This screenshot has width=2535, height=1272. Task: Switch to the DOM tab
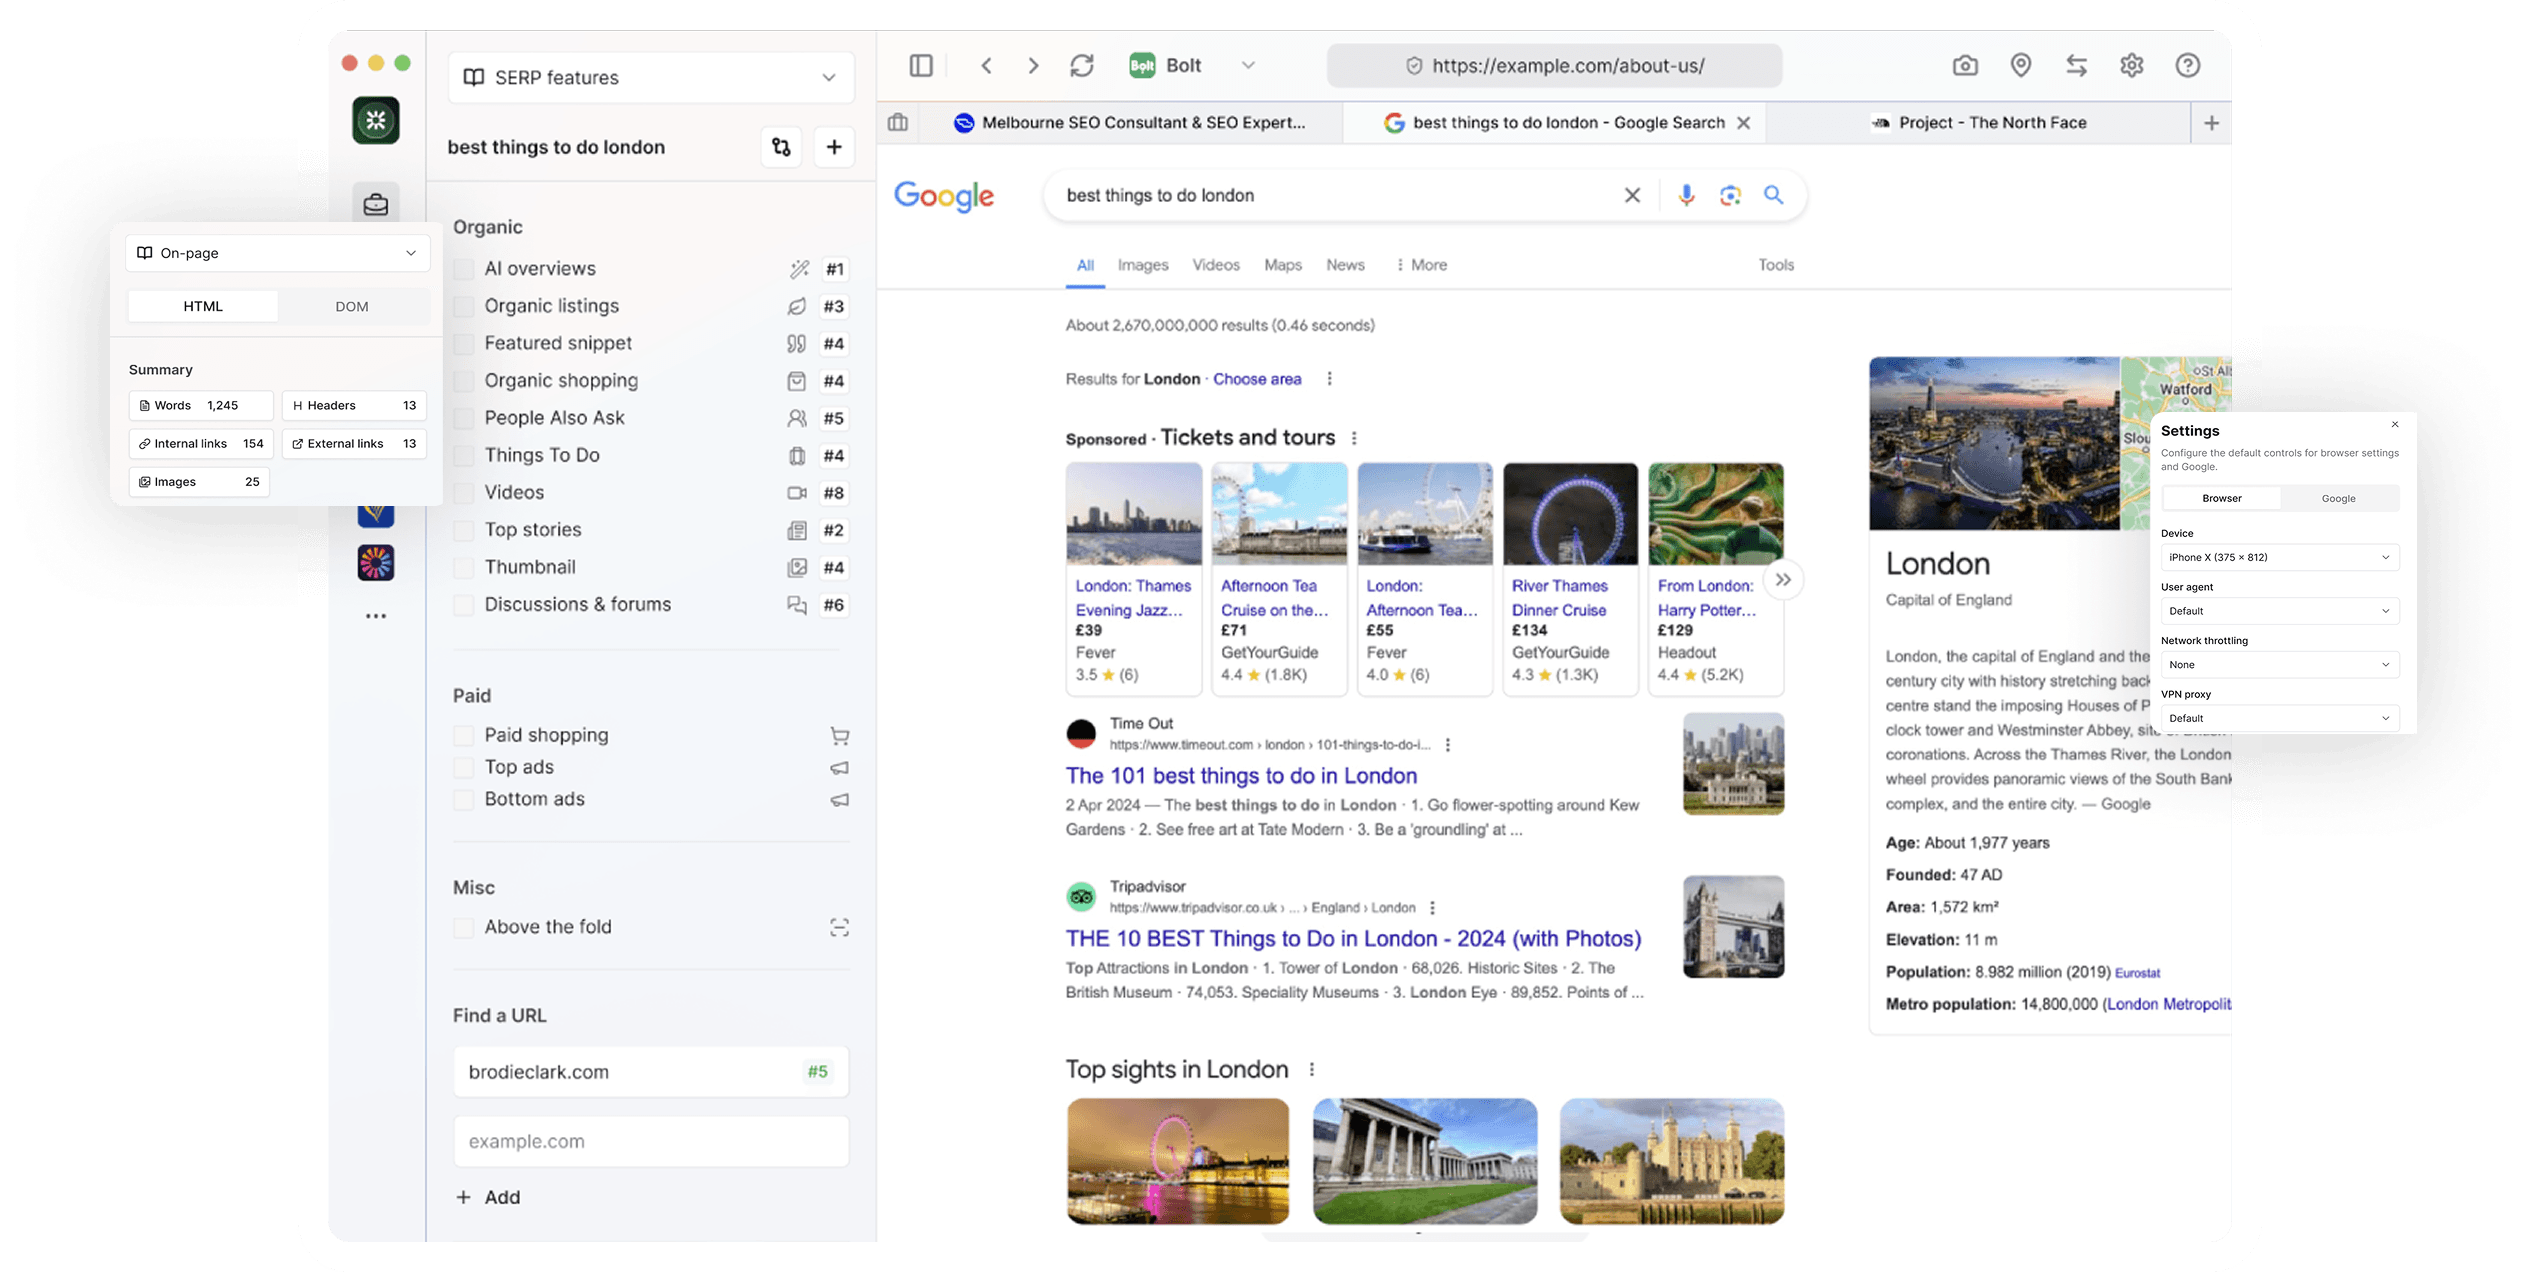point(352,307)
